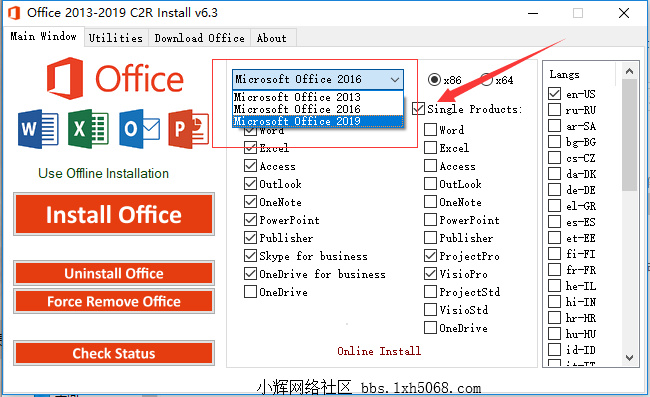650x397 pixels.
Task: Uncheck the en-US language checkbox
Action: (x=554, y=94)
